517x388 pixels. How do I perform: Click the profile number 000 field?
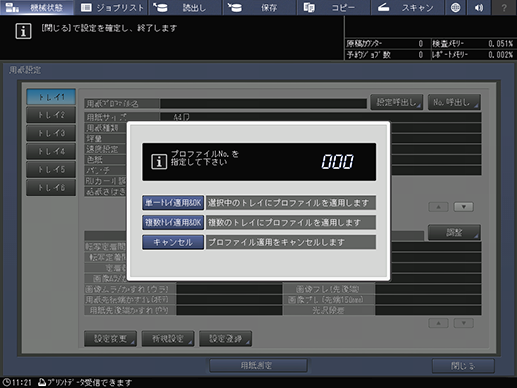(x=337, y=162)
